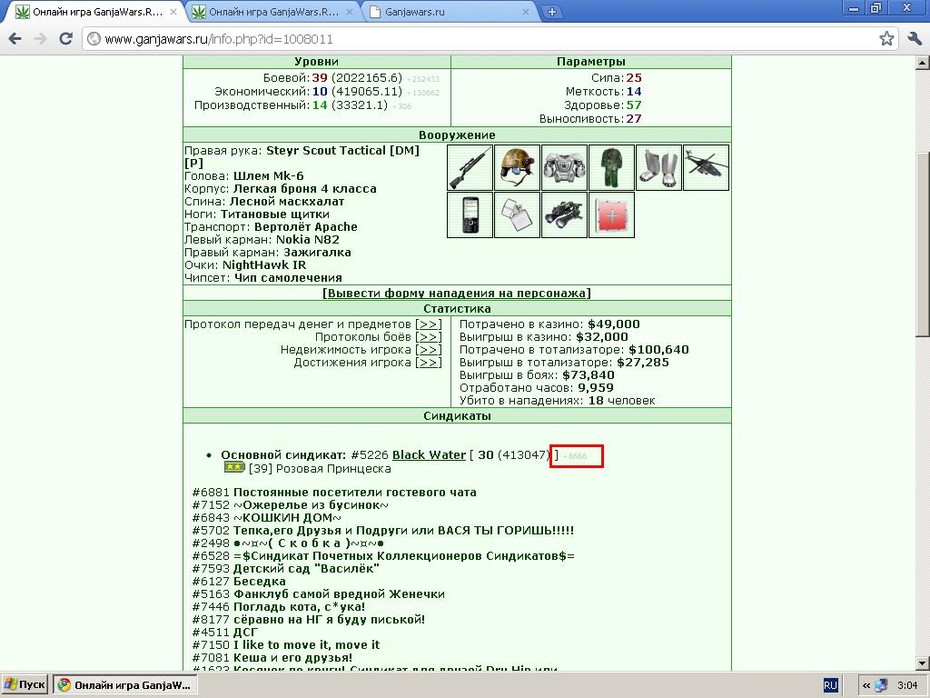Open Чип самолечения chipset link
The image size is (930, 698).
coord(288,278)
